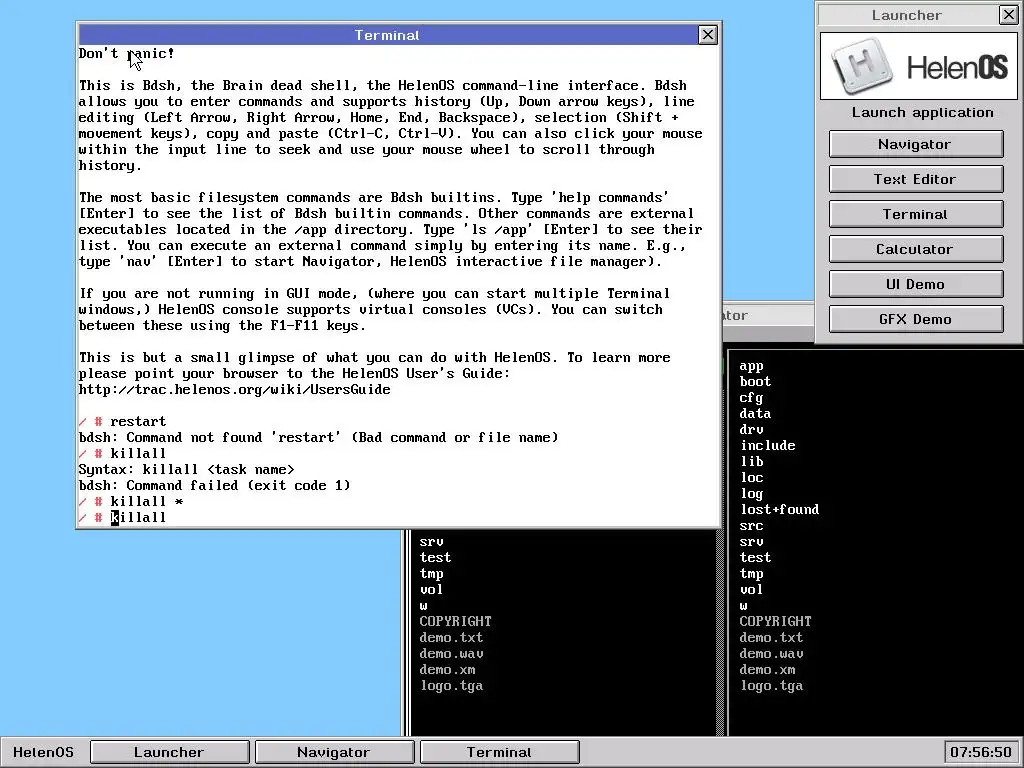Start a new Terminal from Launcher
1024x768 pixels.
916,214
